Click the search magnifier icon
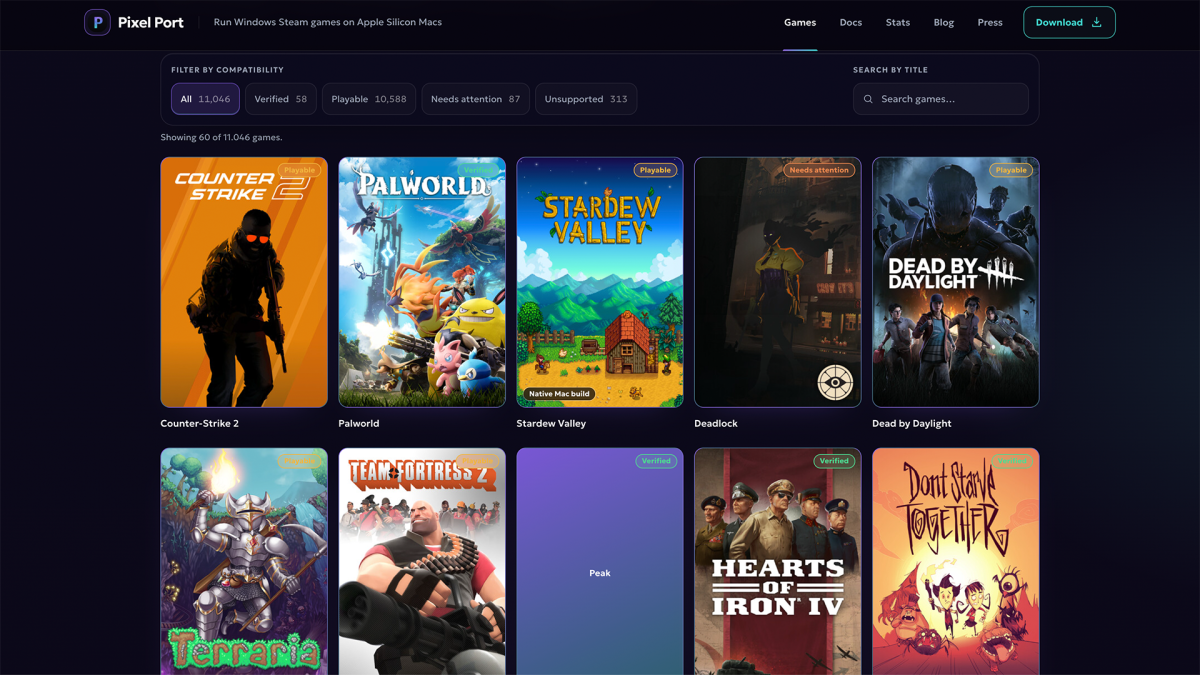 pos(868,99)
